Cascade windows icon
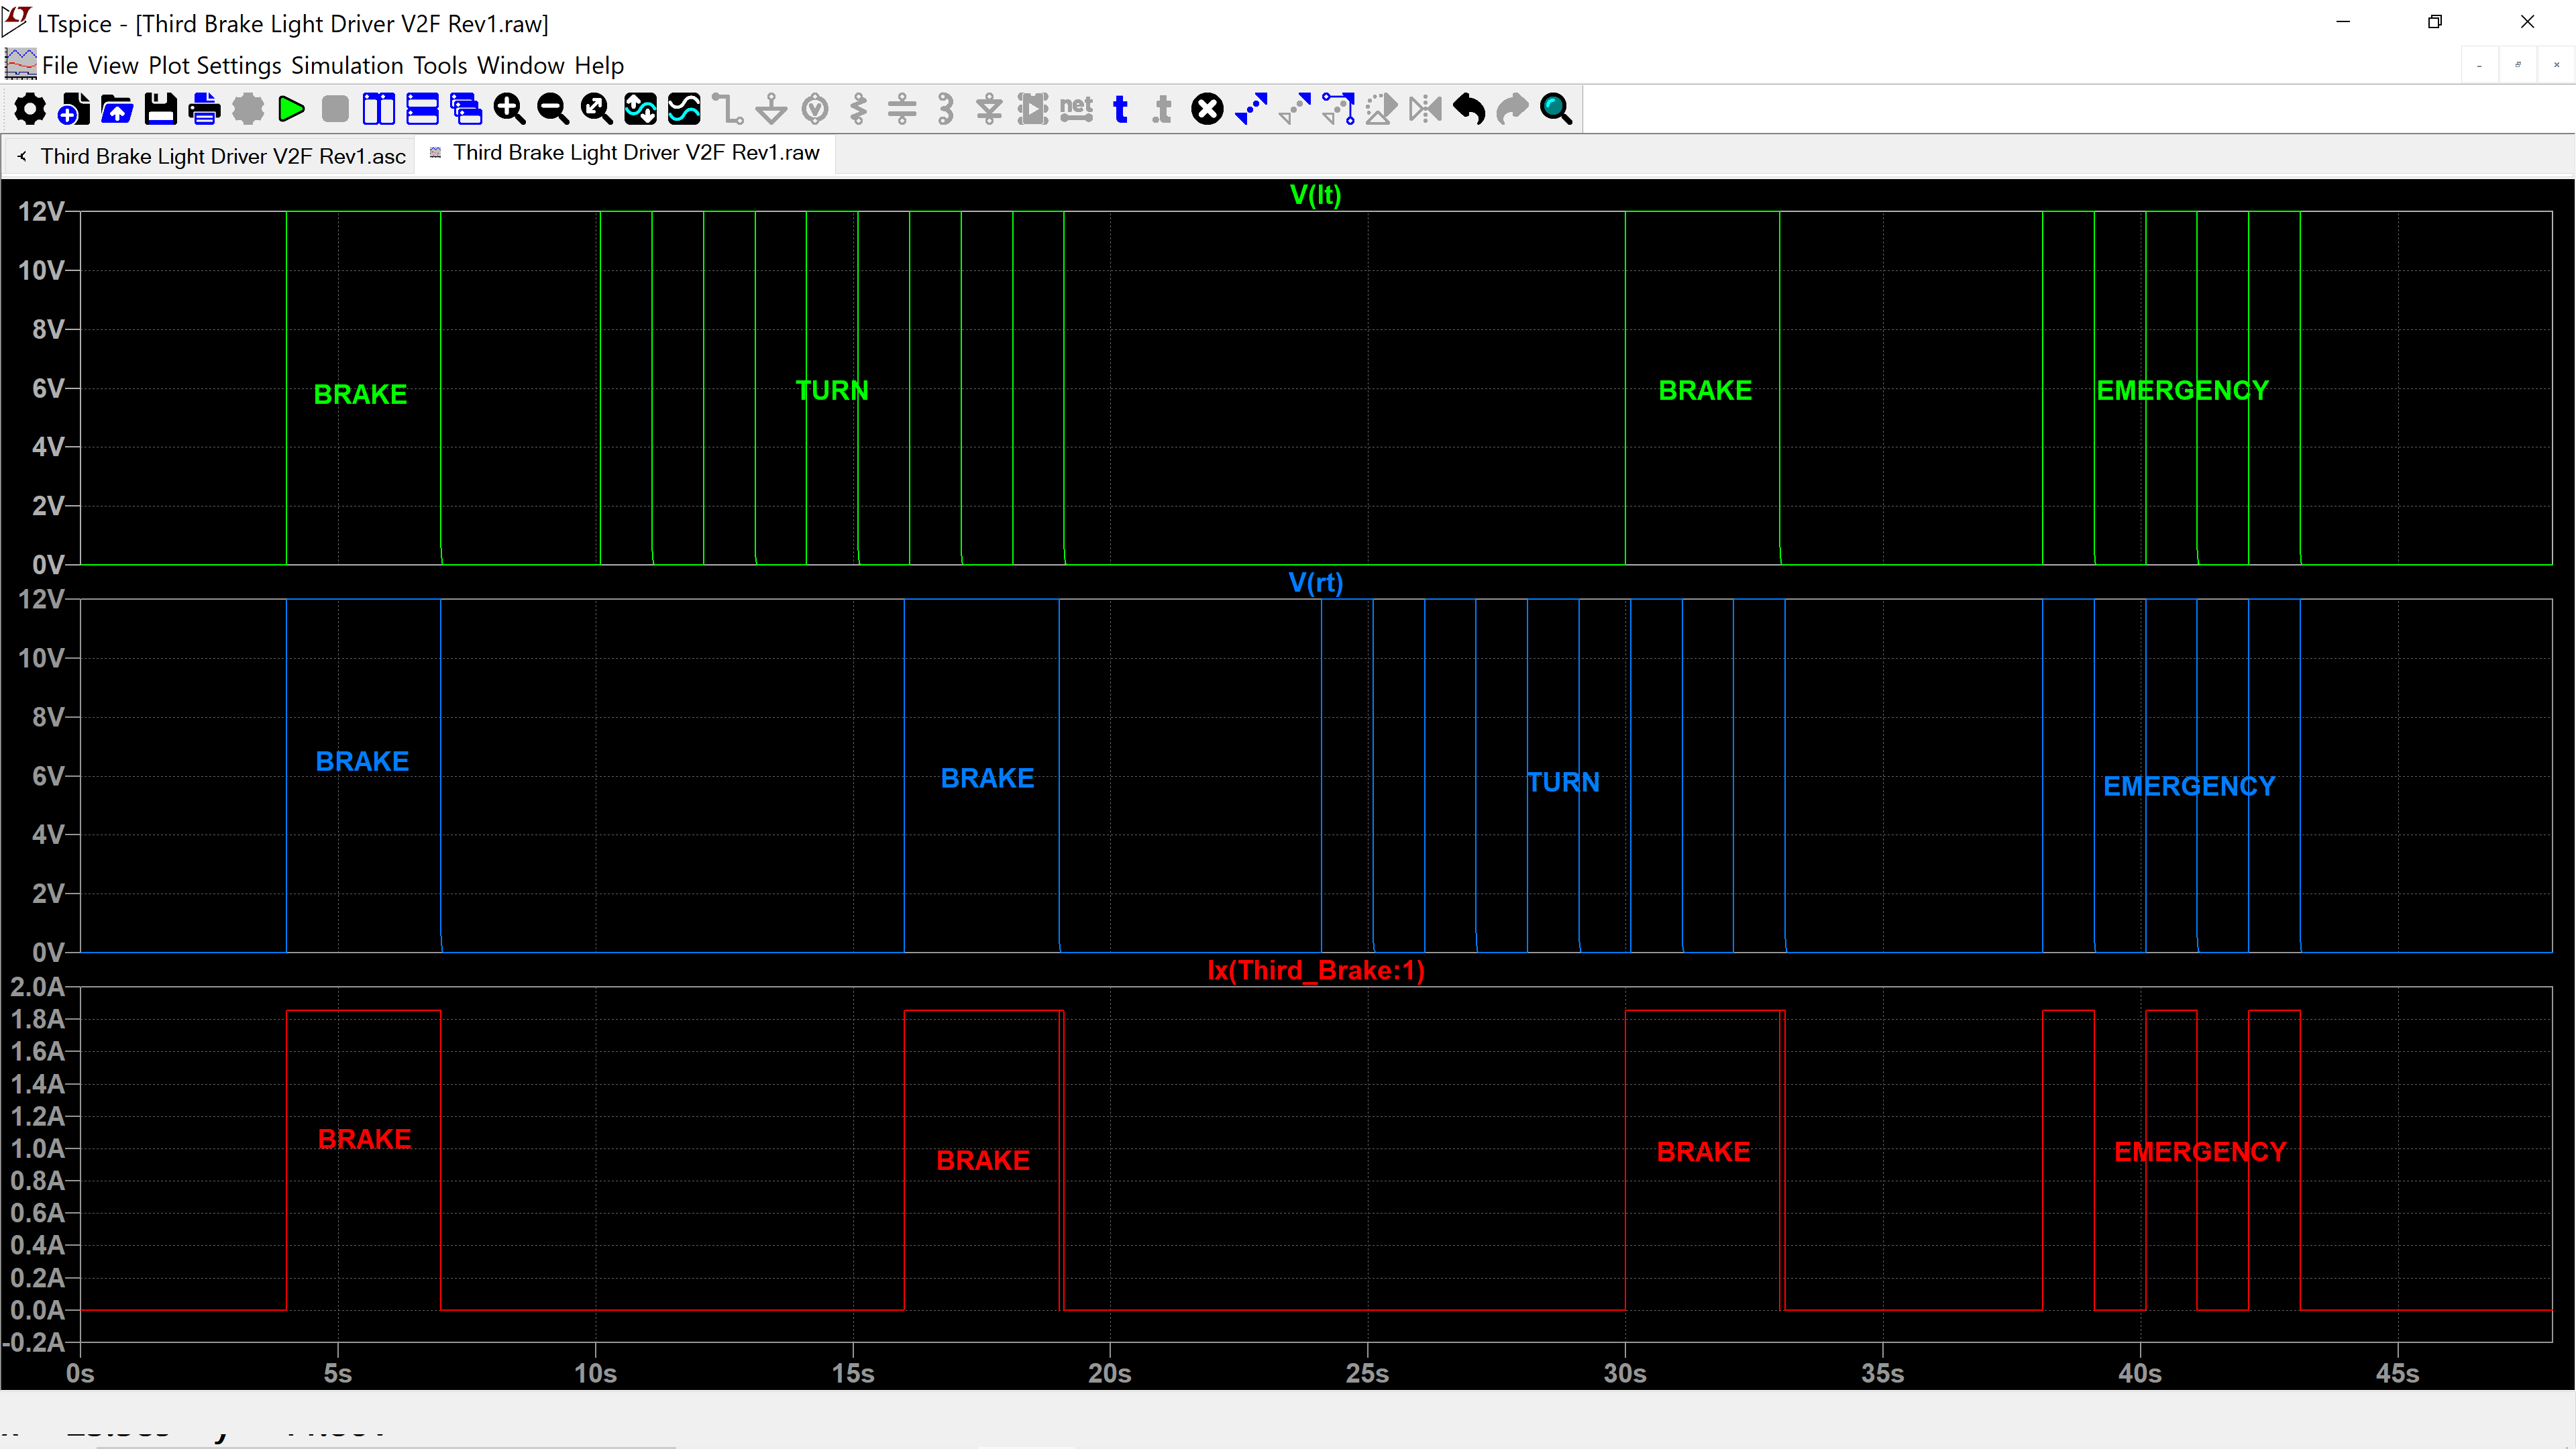 tap(466, 109)
